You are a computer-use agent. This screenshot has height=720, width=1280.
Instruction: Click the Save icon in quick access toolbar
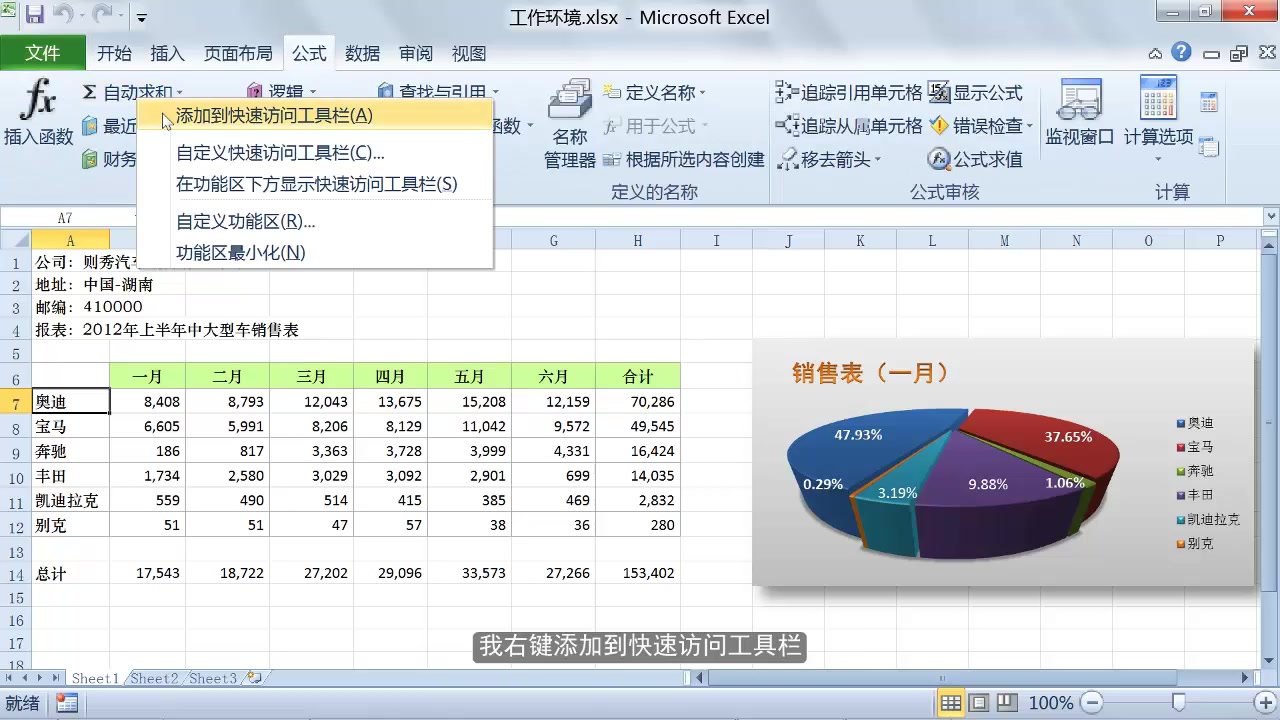[x=34, y=16]
